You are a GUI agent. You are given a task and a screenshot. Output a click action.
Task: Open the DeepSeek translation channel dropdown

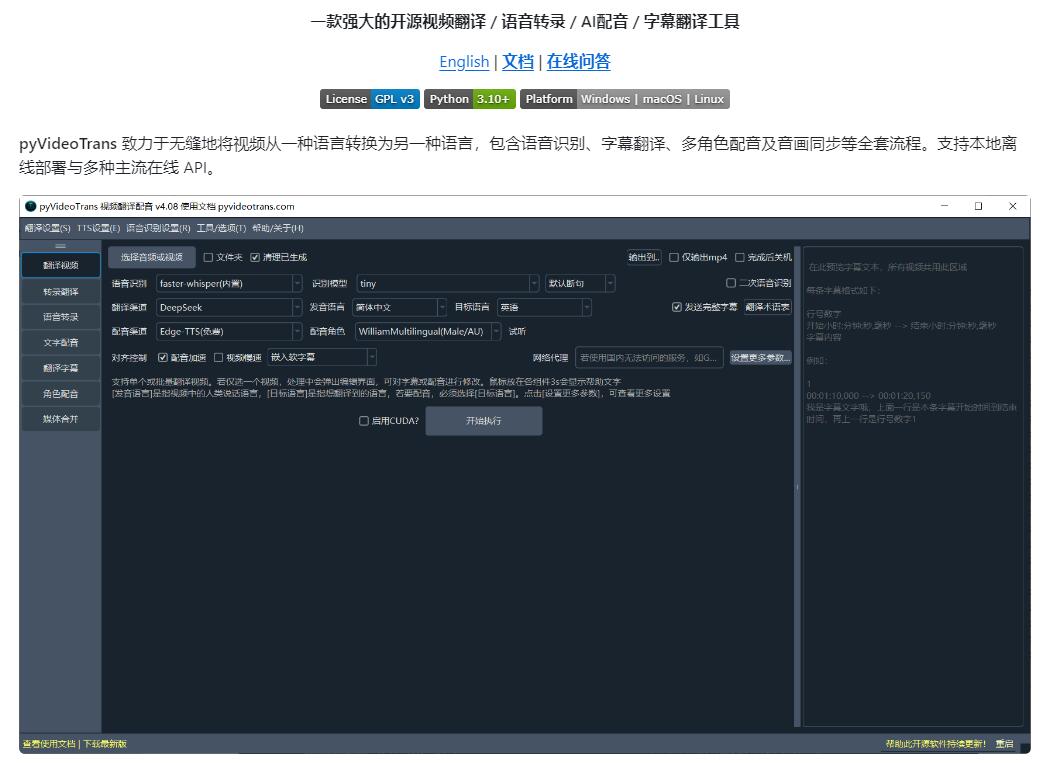coord(229,308)
